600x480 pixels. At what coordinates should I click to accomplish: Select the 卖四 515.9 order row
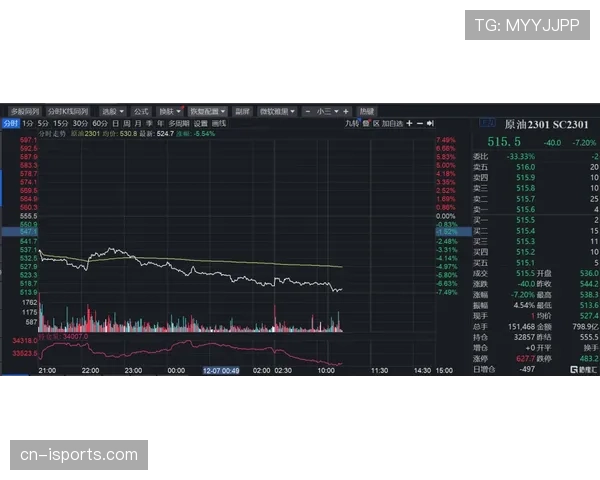535,178
